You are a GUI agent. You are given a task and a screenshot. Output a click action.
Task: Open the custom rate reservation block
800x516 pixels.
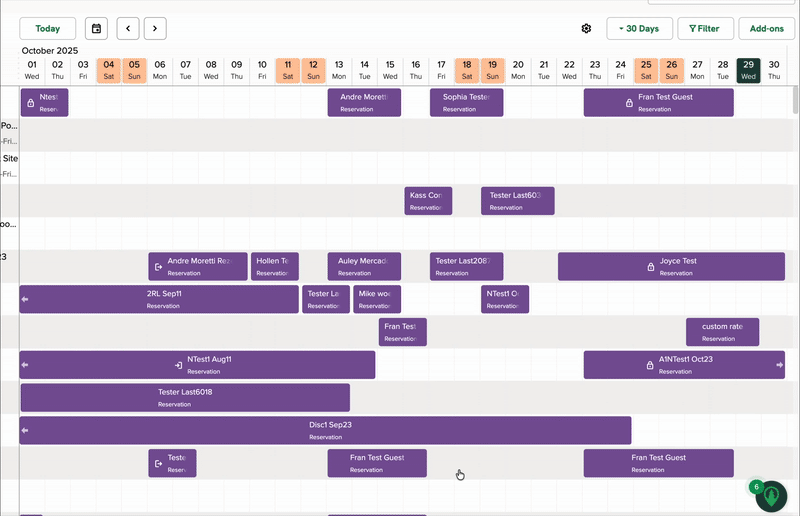pyautogui.click(x=722, y=332)
